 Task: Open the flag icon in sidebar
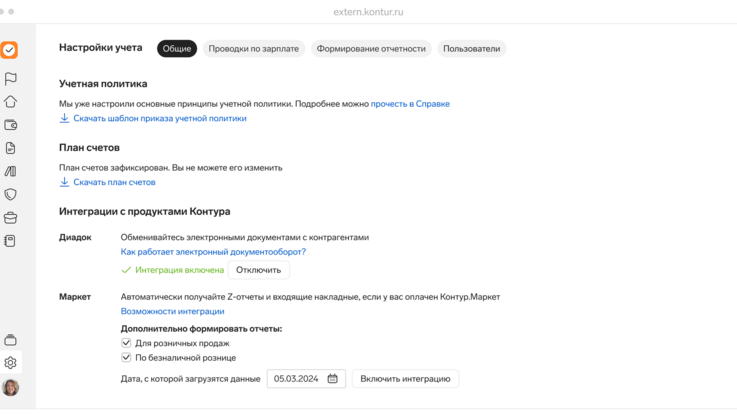11,79
